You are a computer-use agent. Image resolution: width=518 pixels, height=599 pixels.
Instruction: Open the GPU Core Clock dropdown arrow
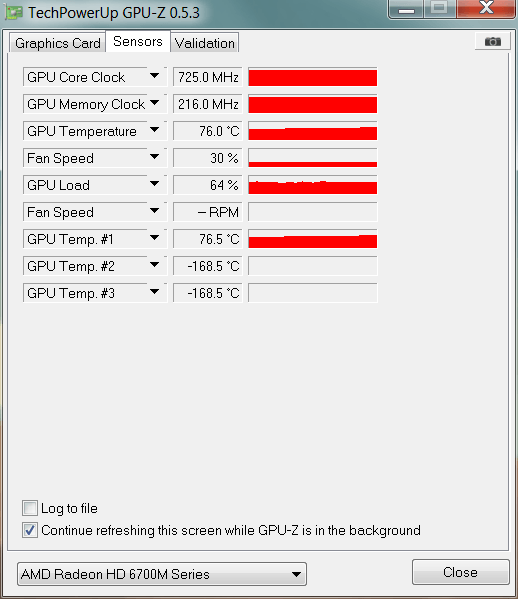point(154,76)
